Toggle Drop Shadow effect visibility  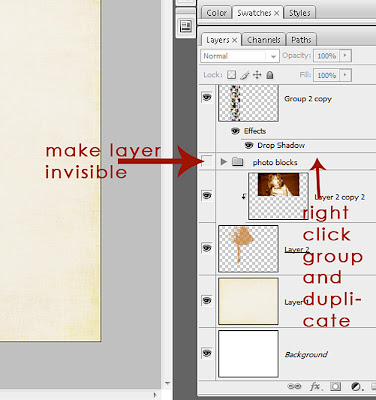[249, 145]
